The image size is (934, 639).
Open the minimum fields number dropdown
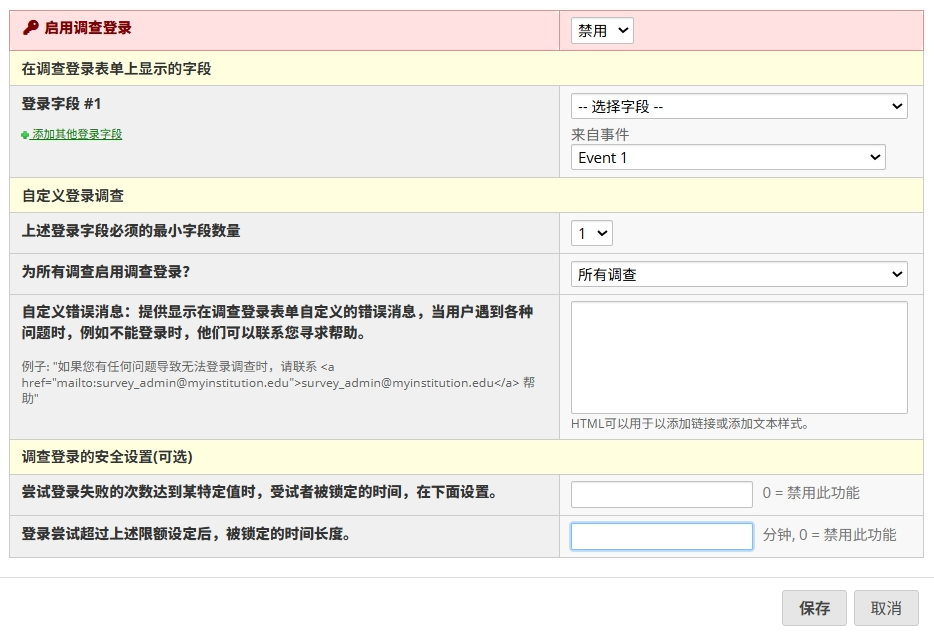[591, 233]
